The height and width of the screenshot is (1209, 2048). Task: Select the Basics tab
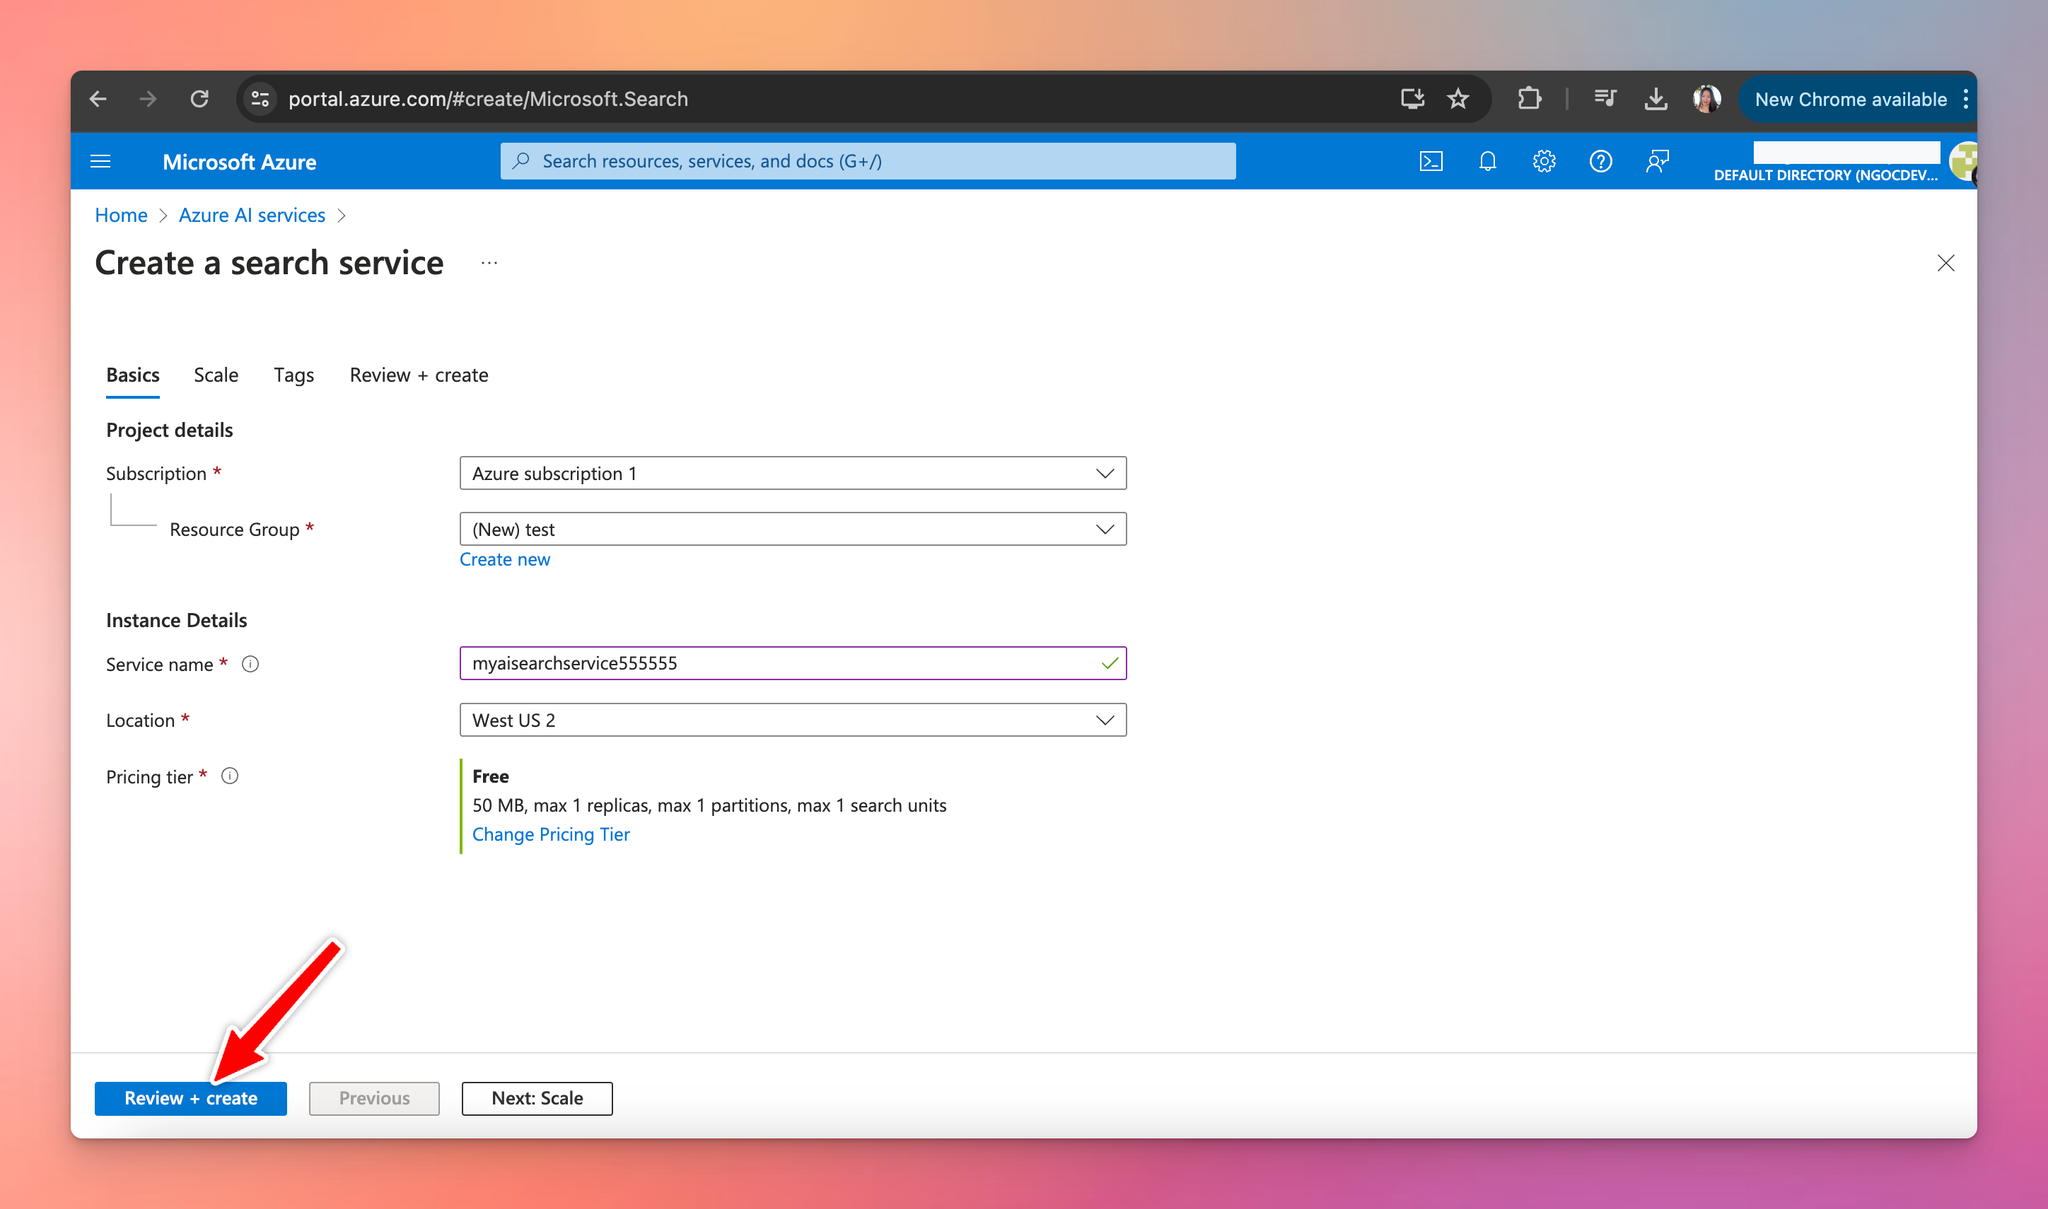(133, 375)
